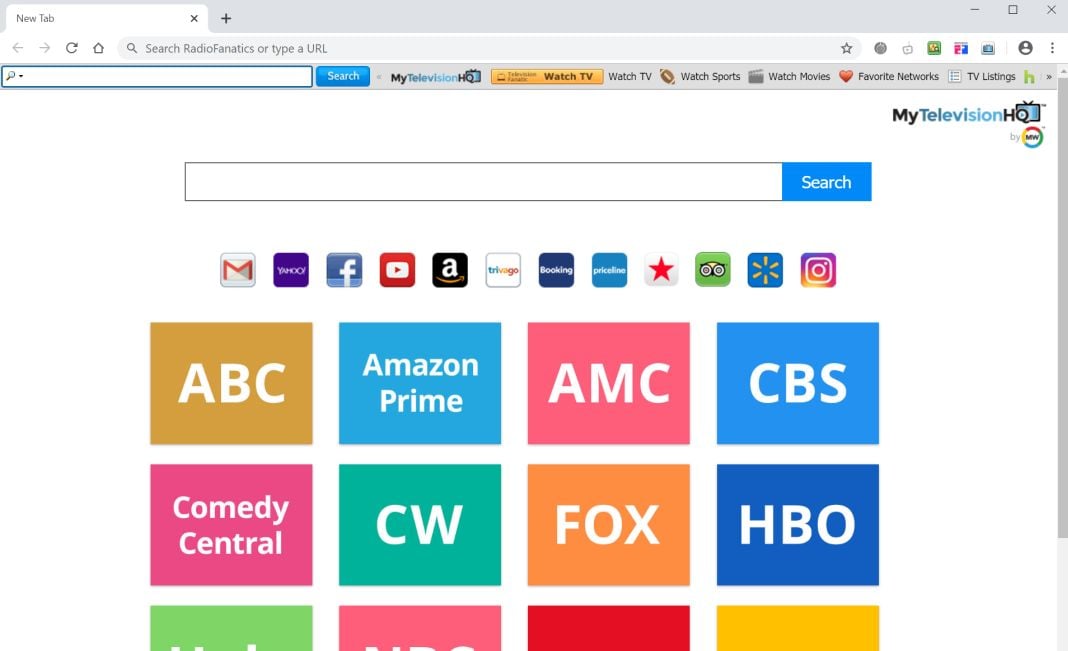Screen dimensions: 1068x651
Task: Open the FOX channel tile
Action: [609, 525]
